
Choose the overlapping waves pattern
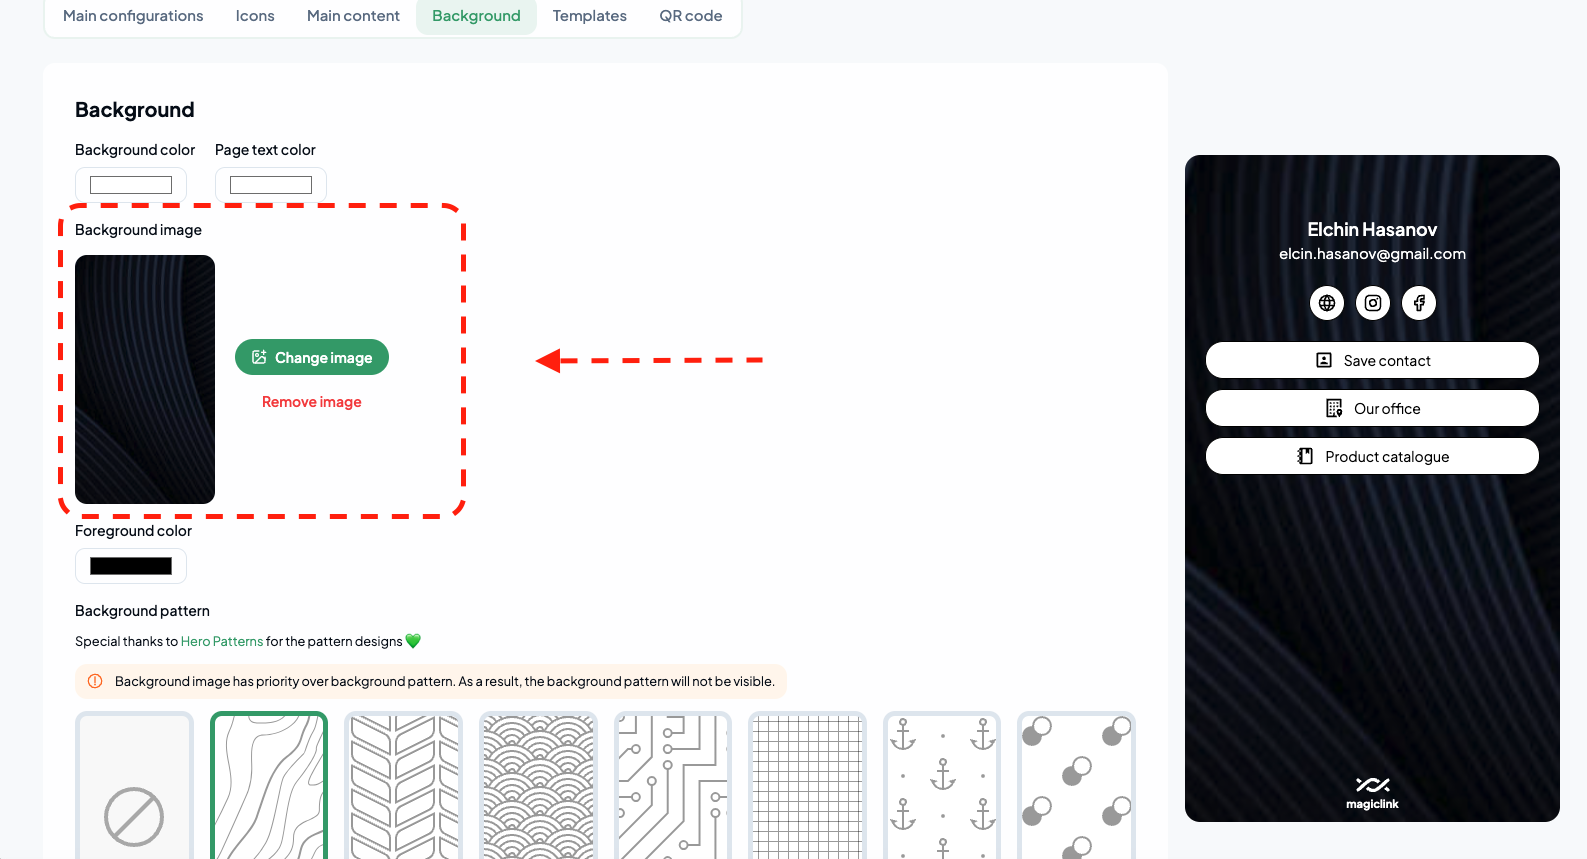point(538,786)
